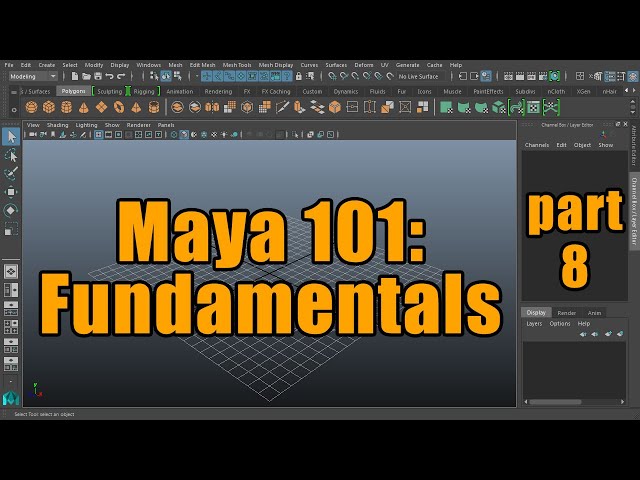Click the New Scene file icon
640x480 pixels.
pos(75,76)
